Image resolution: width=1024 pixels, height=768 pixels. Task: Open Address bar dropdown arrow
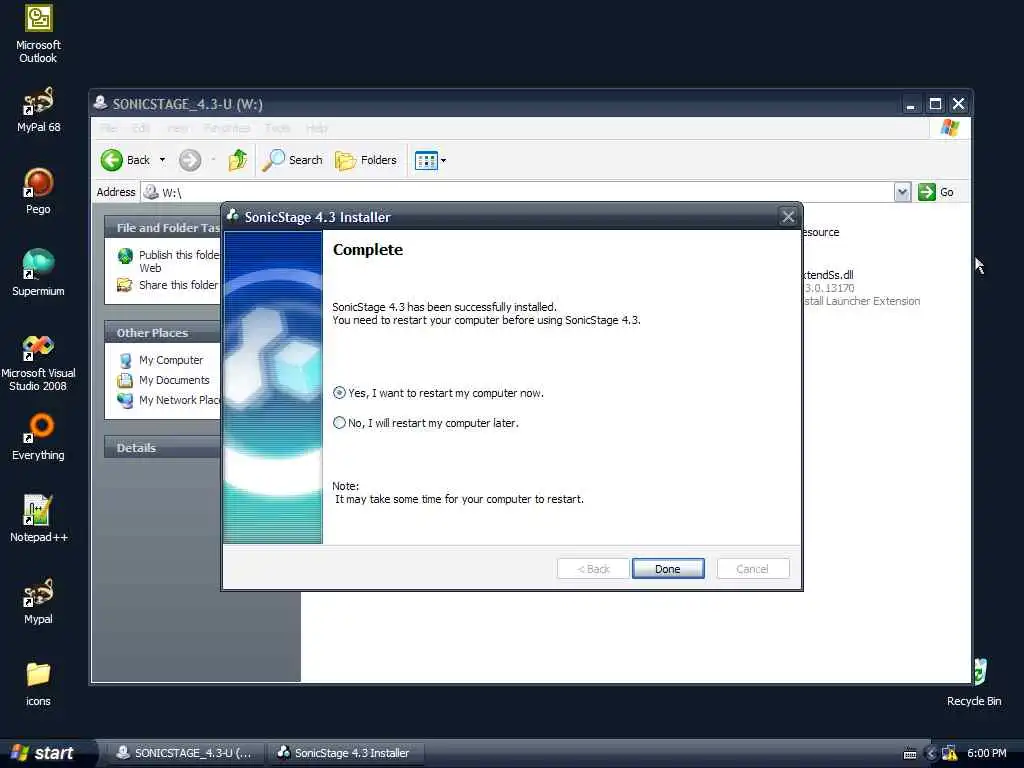(902, 192)
